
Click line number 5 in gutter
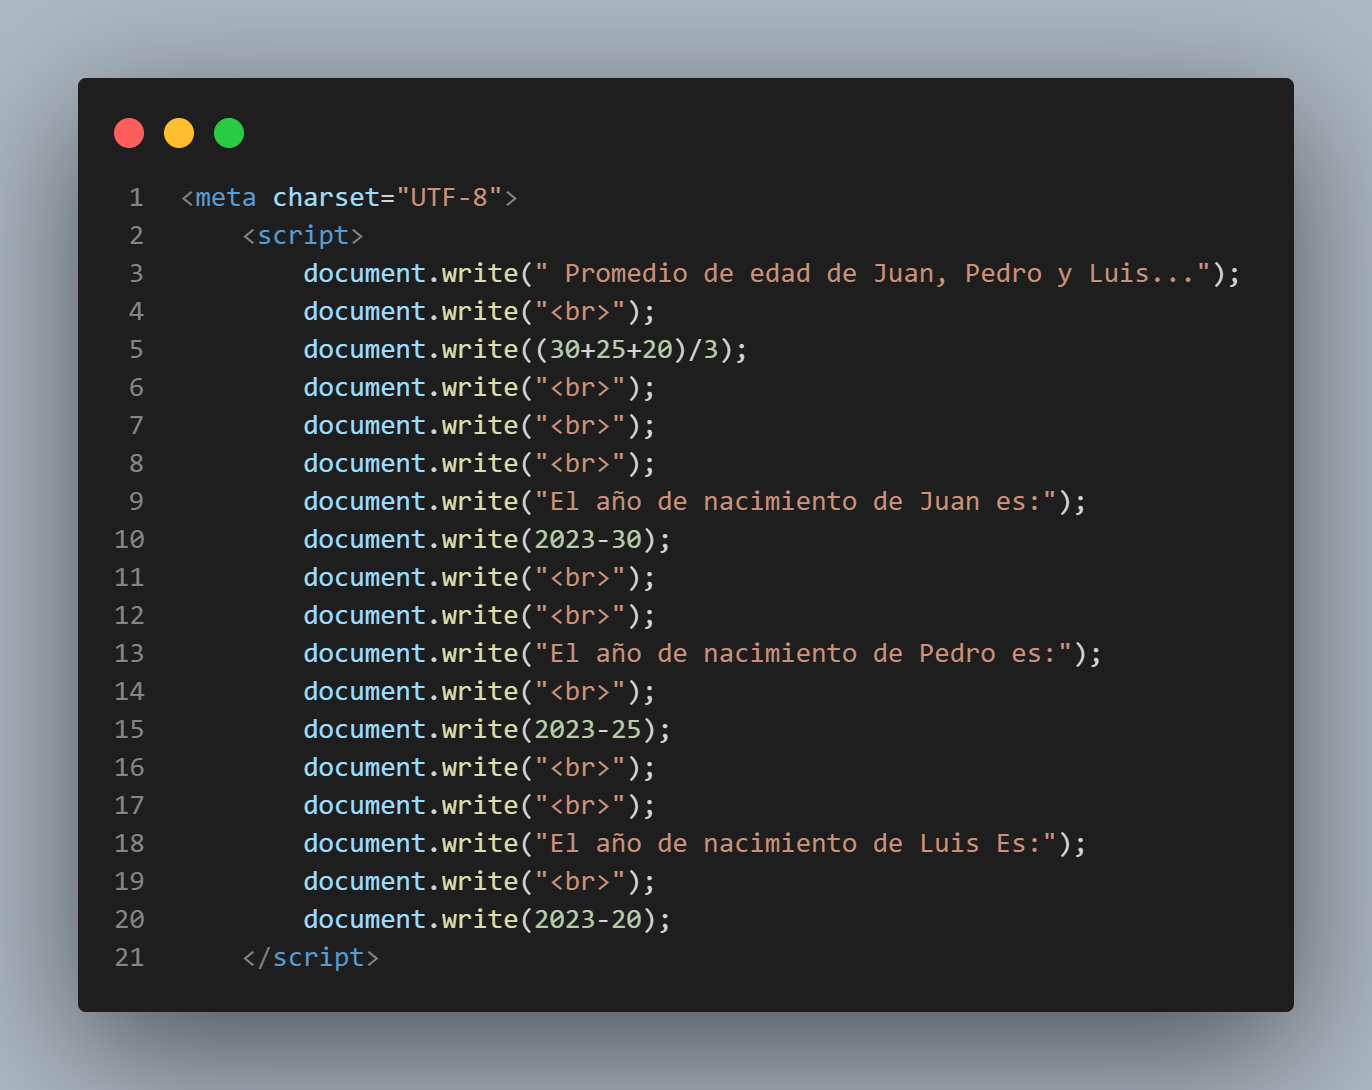coord(136,350)
